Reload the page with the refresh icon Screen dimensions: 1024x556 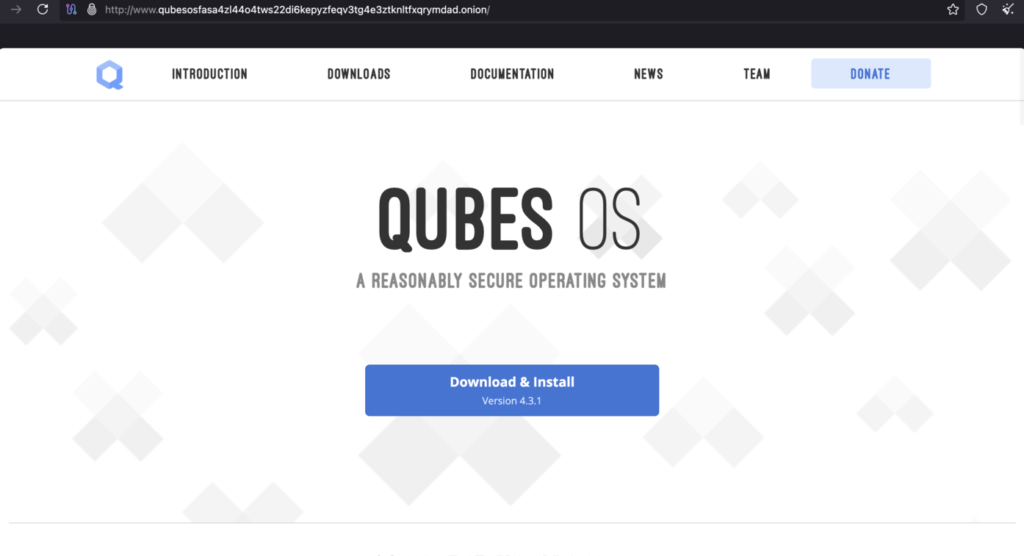coord(42,10)
